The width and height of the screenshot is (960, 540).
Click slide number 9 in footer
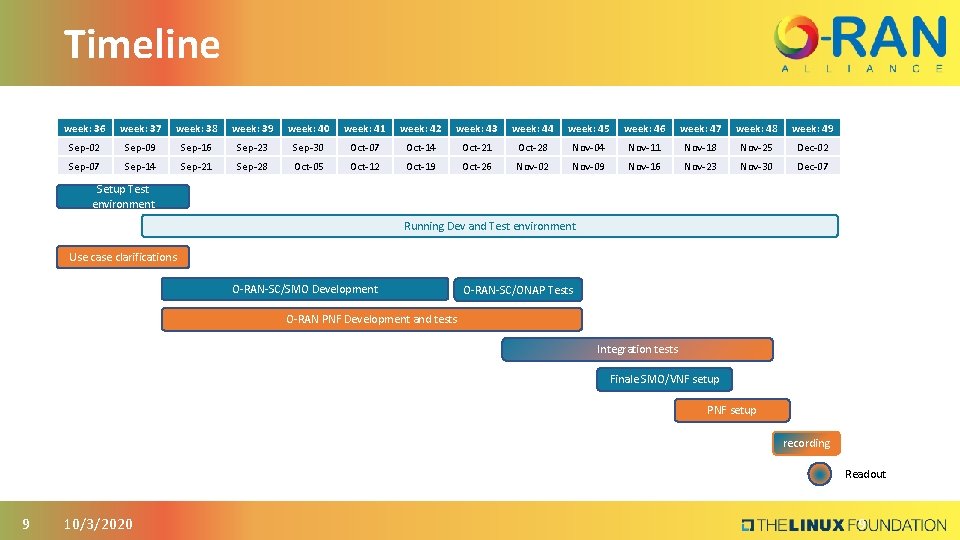point(26,524)
